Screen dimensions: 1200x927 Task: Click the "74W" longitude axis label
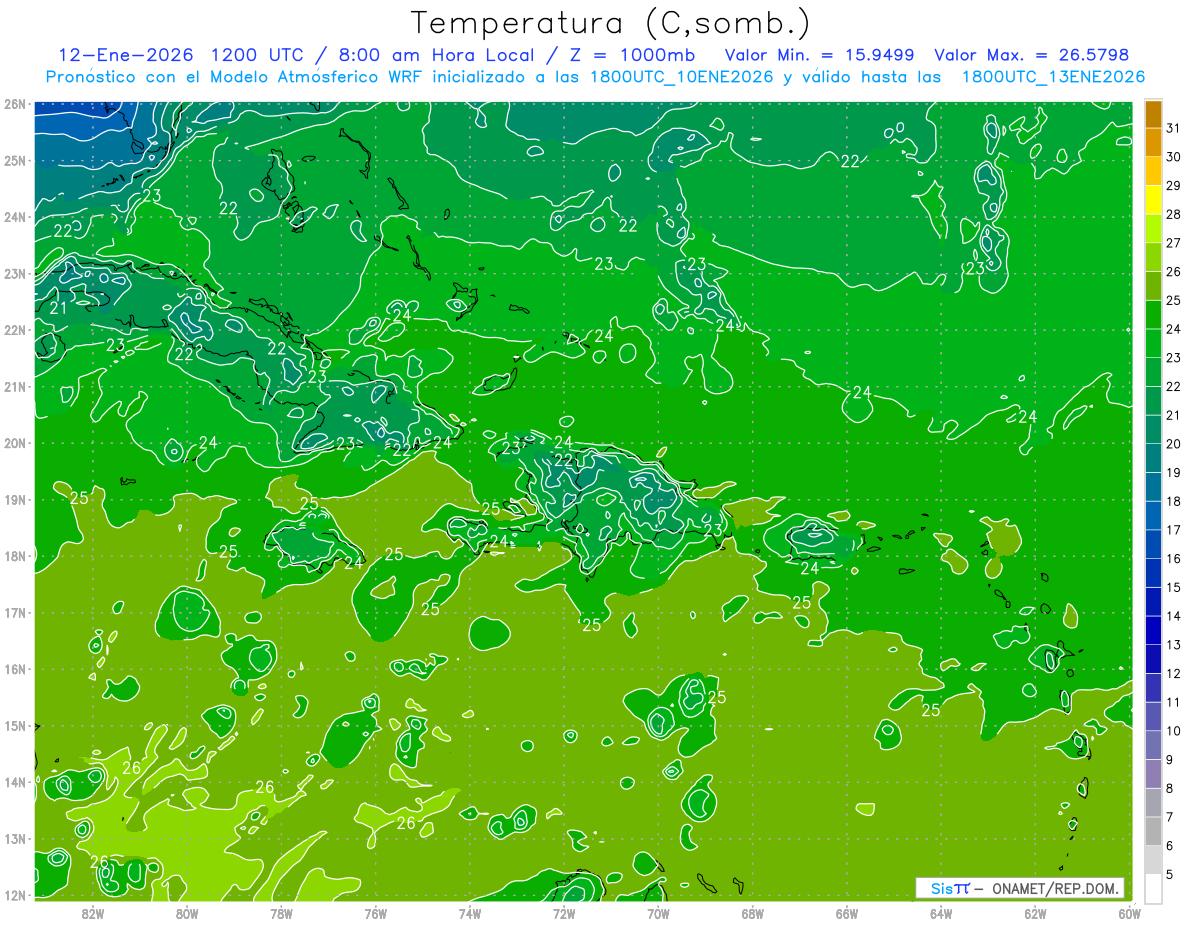470,913
